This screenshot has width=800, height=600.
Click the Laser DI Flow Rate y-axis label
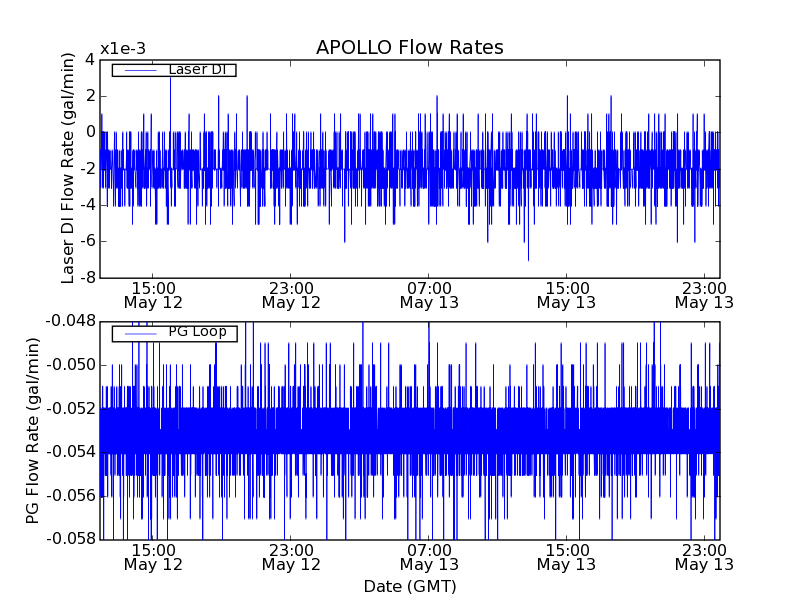69,168
